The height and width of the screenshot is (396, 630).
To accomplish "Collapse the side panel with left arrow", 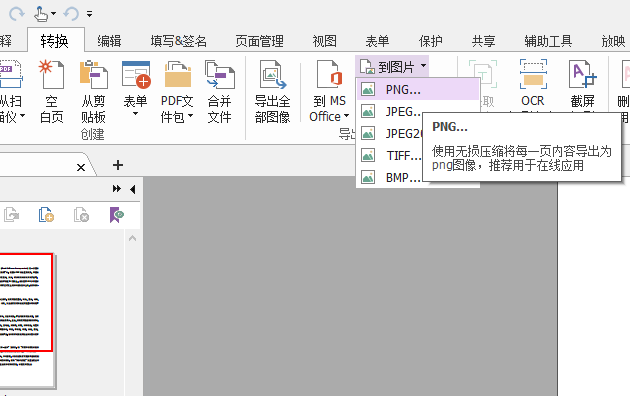I will click(133, 189).
